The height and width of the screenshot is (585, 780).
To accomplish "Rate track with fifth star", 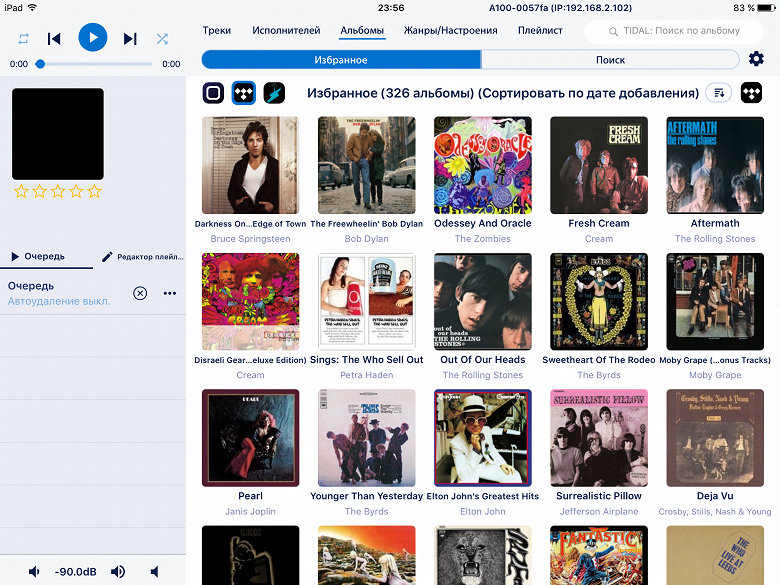I will click(x=95, y=191).
